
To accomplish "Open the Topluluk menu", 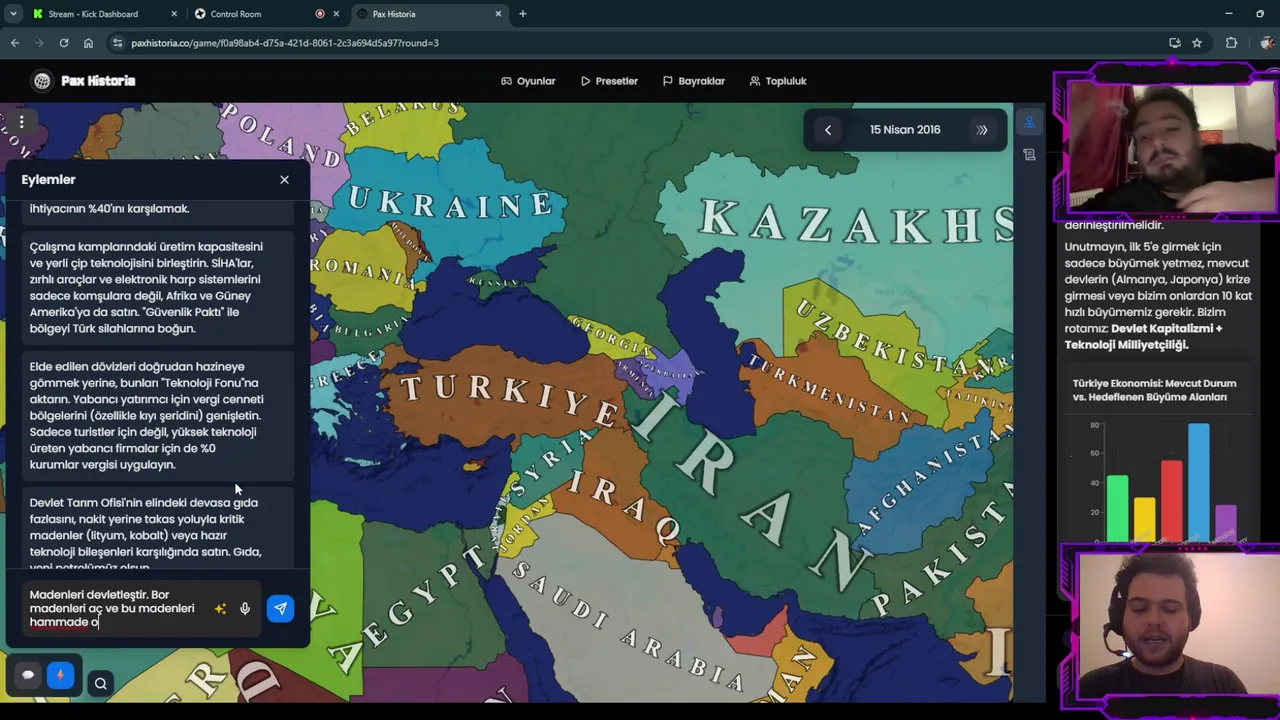I will pyautogui.click(x=778, y=81).
